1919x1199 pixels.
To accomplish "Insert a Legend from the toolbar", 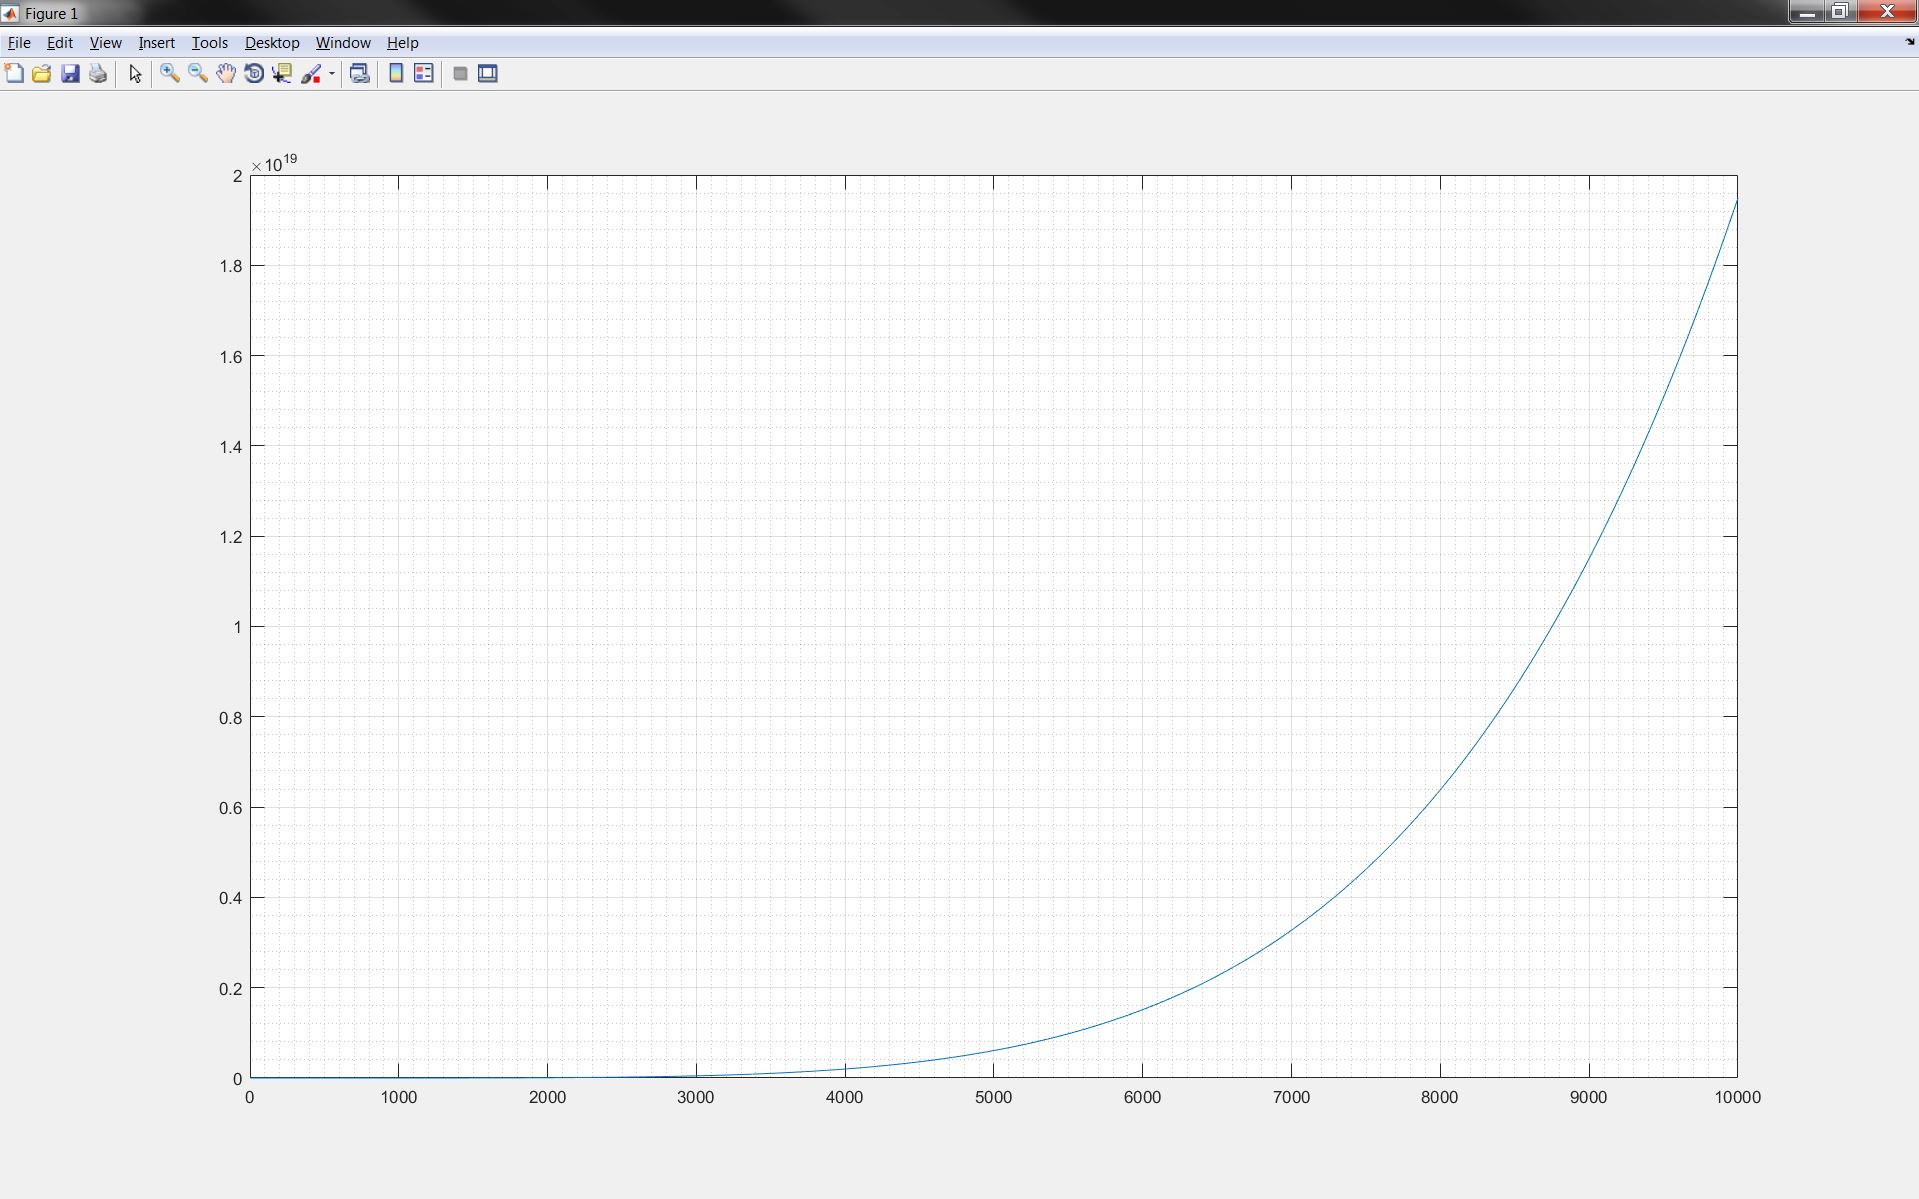I will [424, 74].
